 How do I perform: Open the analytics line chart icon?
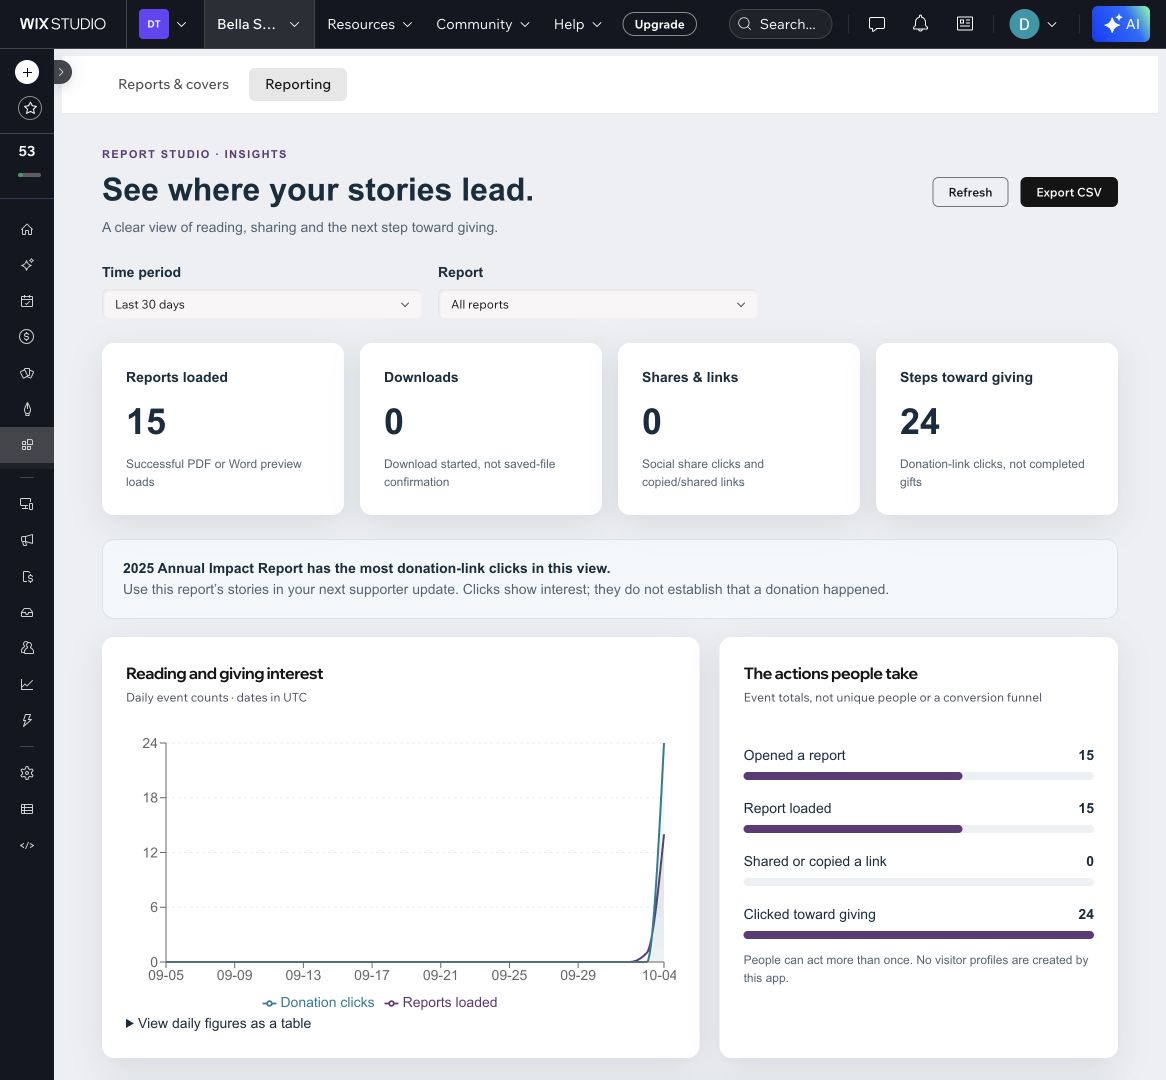click(27, 684)
